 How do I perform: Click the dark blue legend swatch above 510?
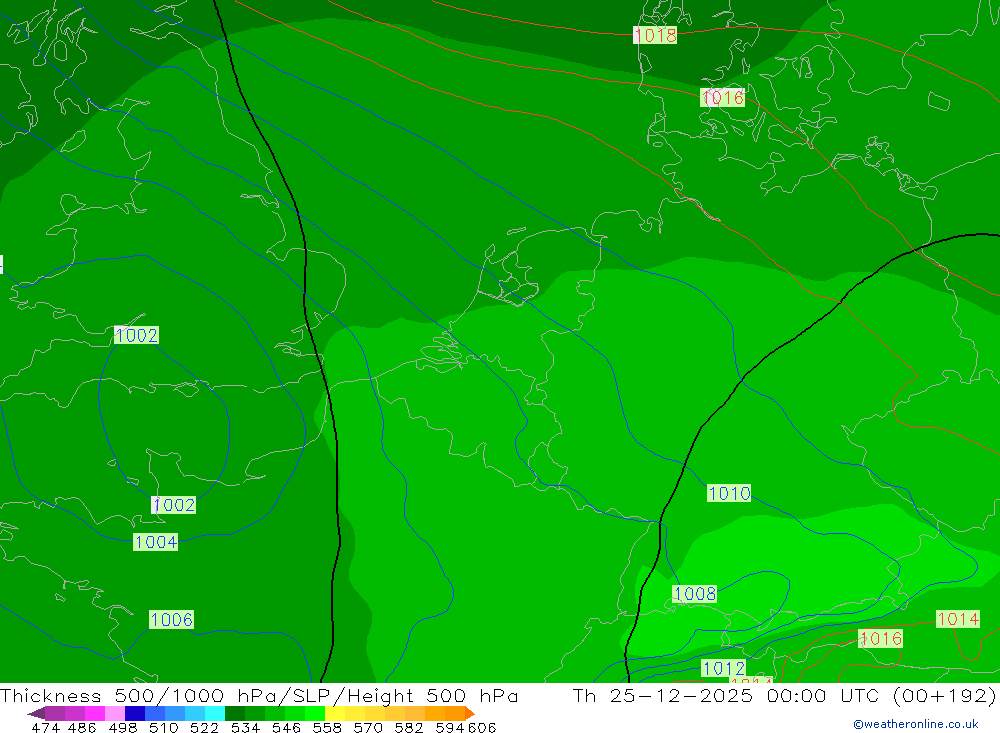coord(135,713)
